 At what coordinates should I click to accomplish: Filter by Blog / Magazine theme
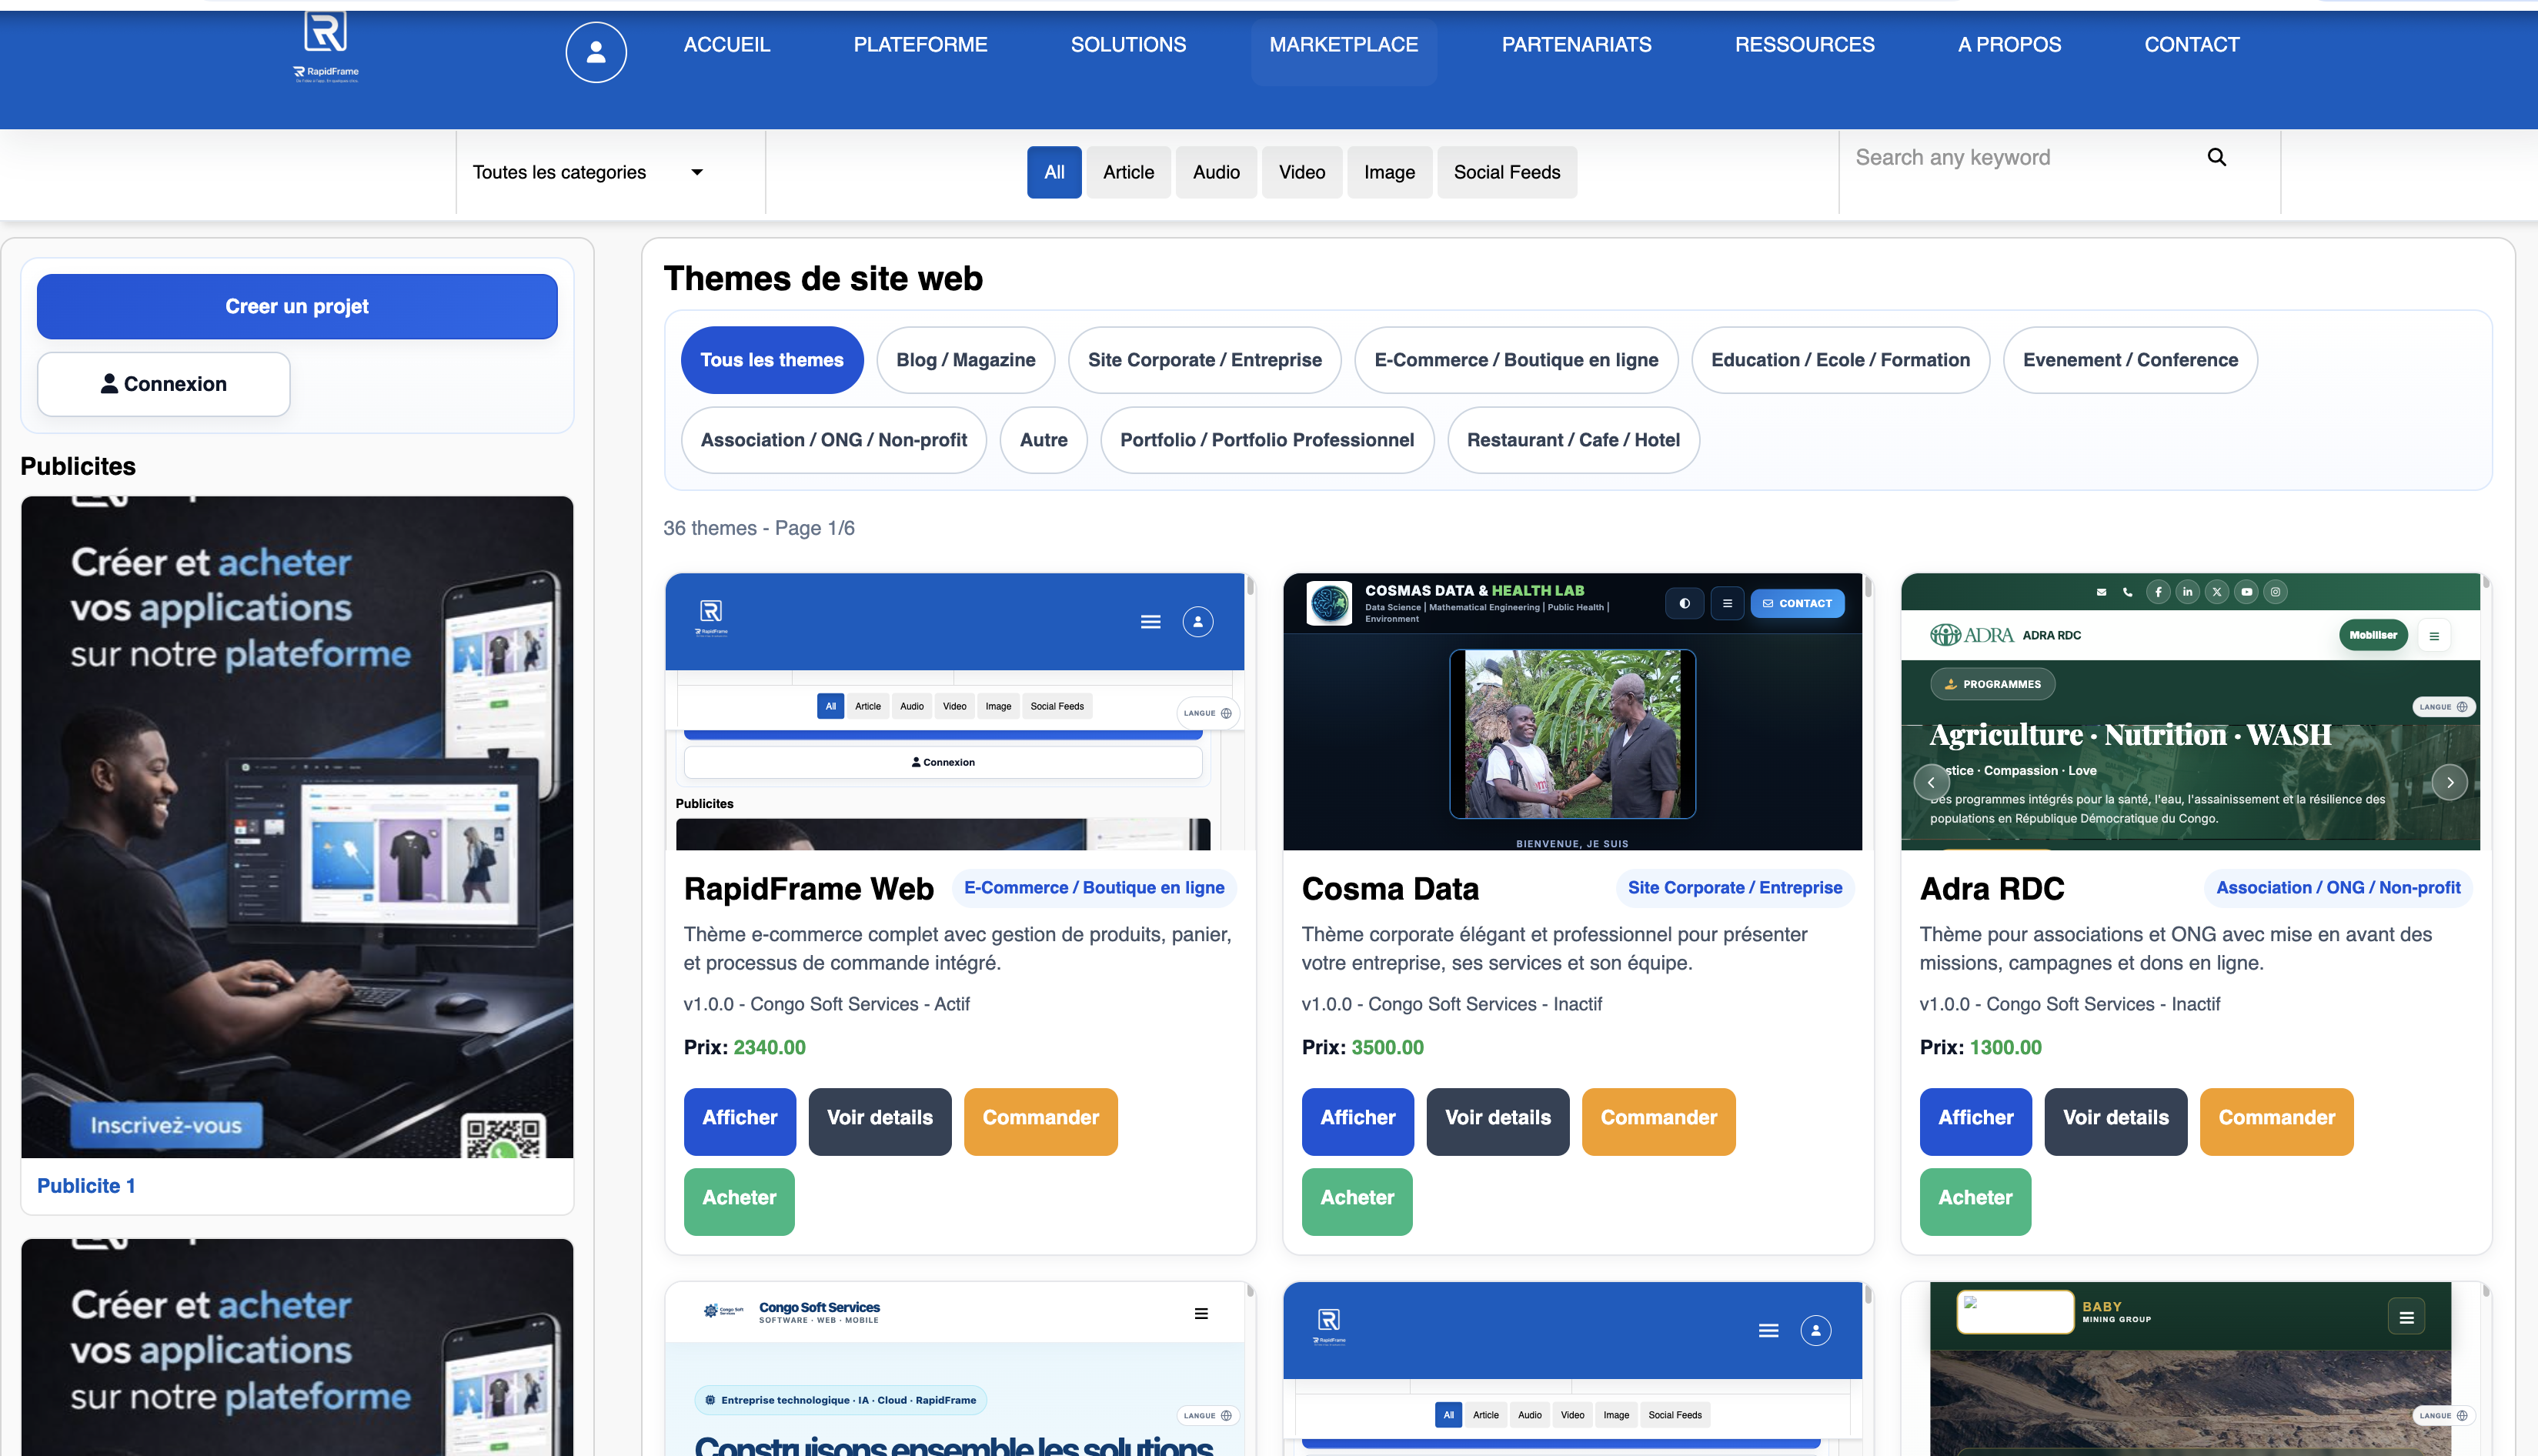tap(965, 360)
